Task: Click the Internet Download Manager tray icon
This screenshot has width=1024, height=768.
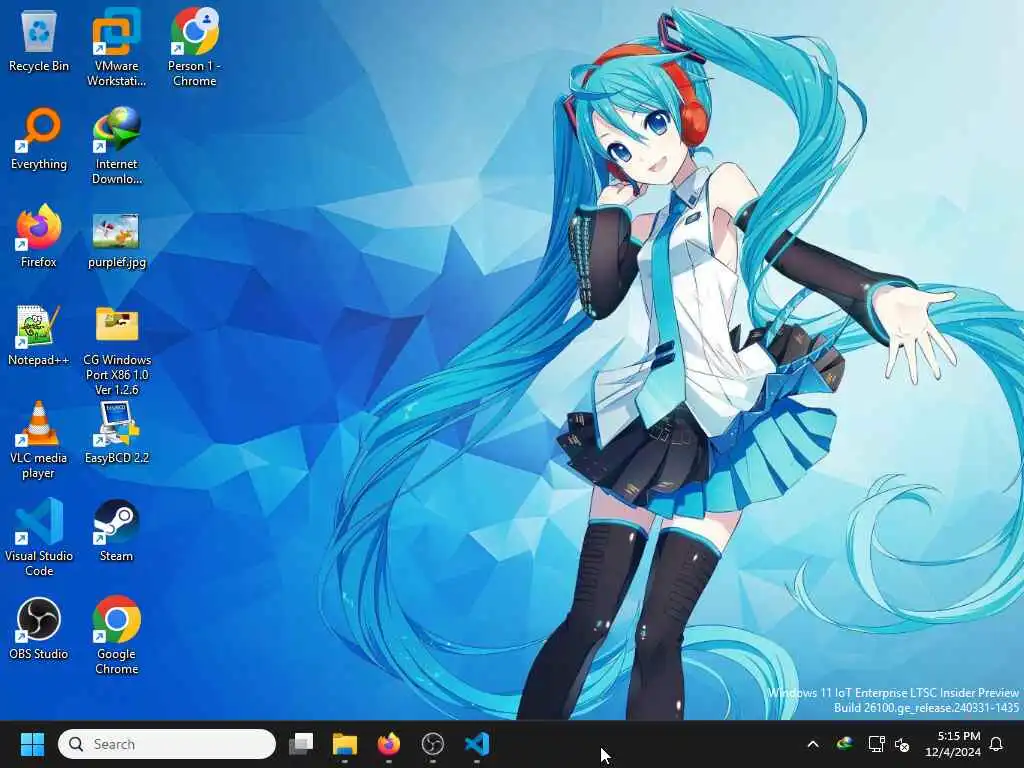Action: point(844,744)
